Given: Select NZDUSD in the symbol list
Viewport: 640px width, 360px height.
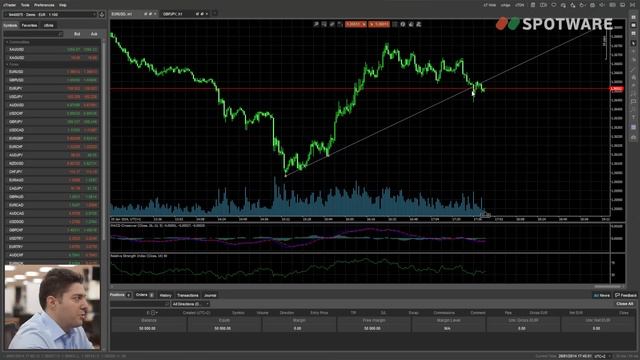Looking at the screenshot, I should tap(52, 163).
